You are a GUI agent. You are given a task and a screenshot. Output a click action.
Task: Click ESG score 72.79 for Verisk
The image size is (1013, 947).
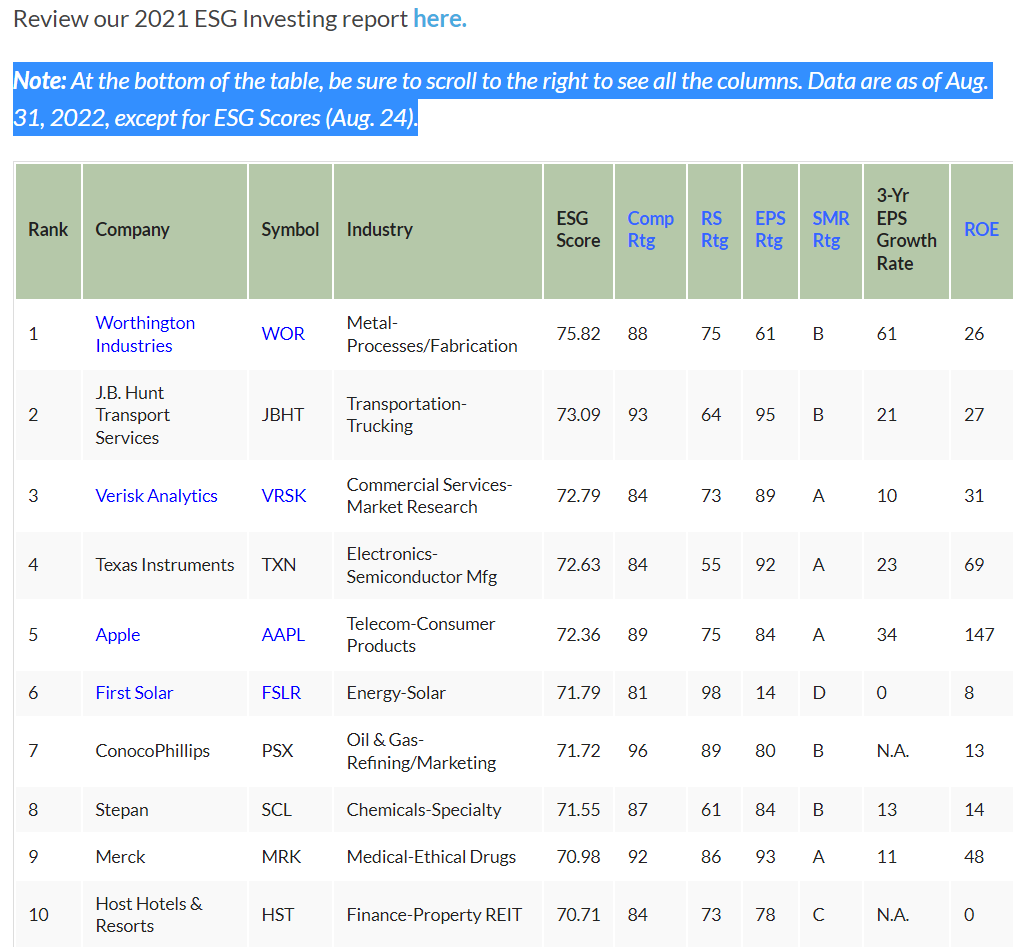tap(578, 495)
